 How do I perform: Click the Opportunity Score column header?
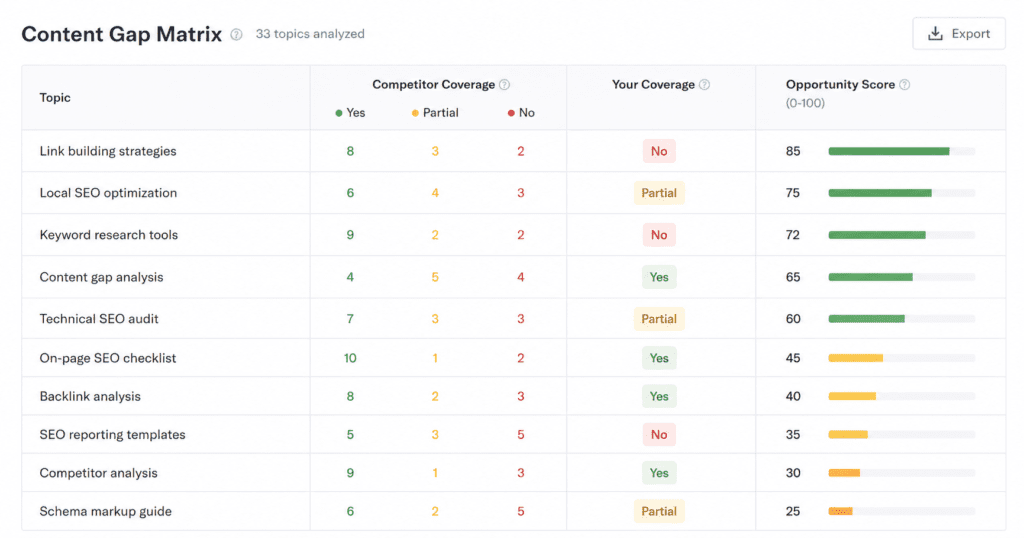[x=840, y=85]
